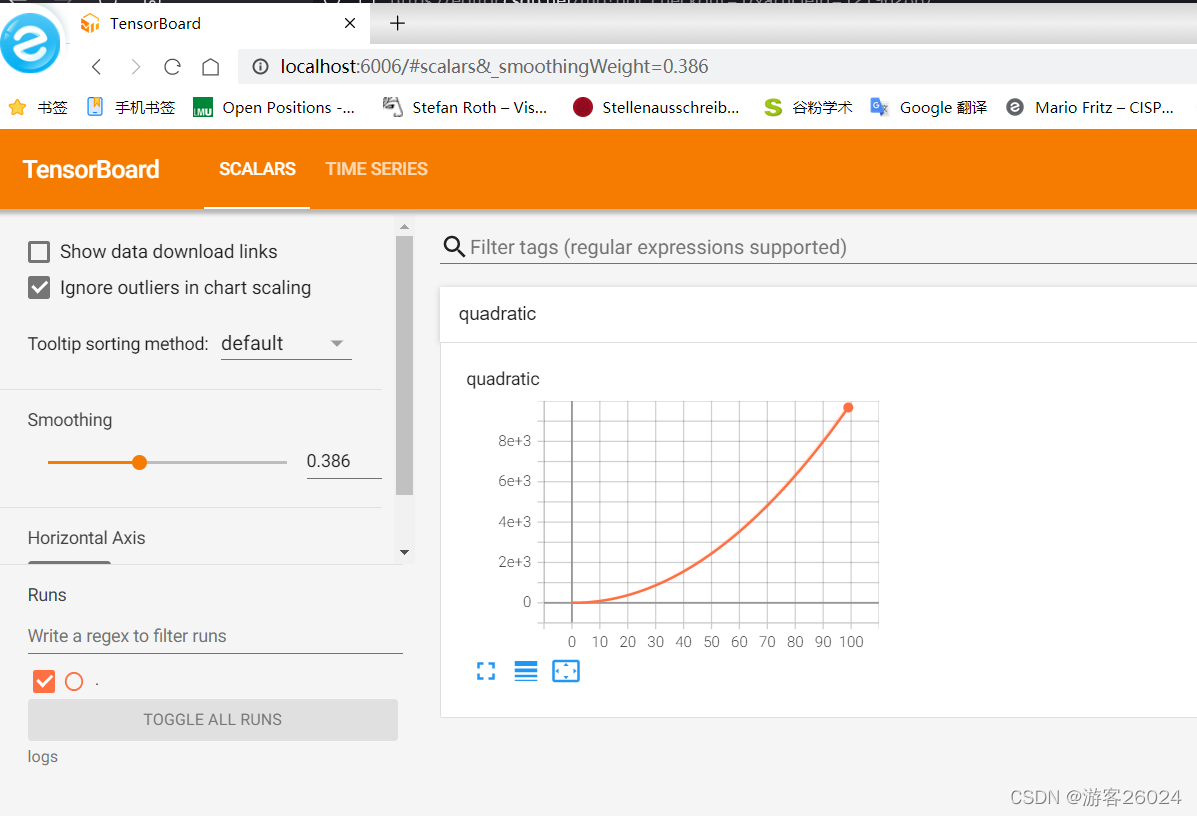The image size is (1197, 816).
Task: Uncheck the run visibility checkbox
Action: (44, 681)
